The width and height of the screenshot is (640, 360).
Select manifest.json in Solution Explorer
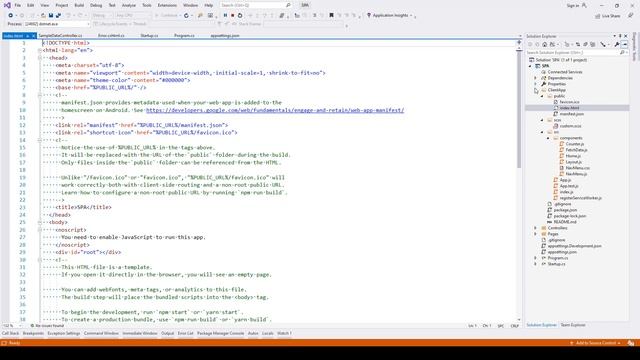571,114
